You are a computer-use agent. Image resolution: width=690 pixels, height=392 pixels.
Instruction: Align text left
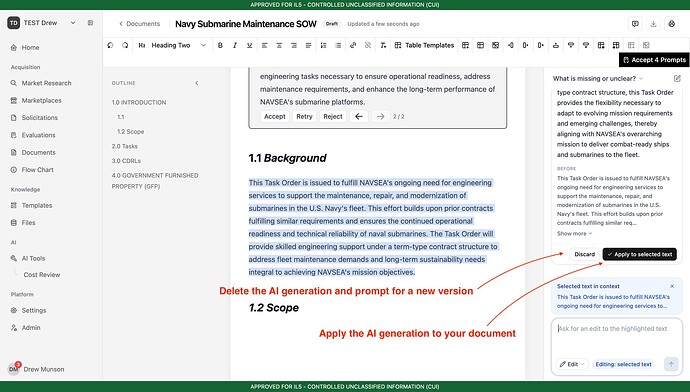click(264, 45)
